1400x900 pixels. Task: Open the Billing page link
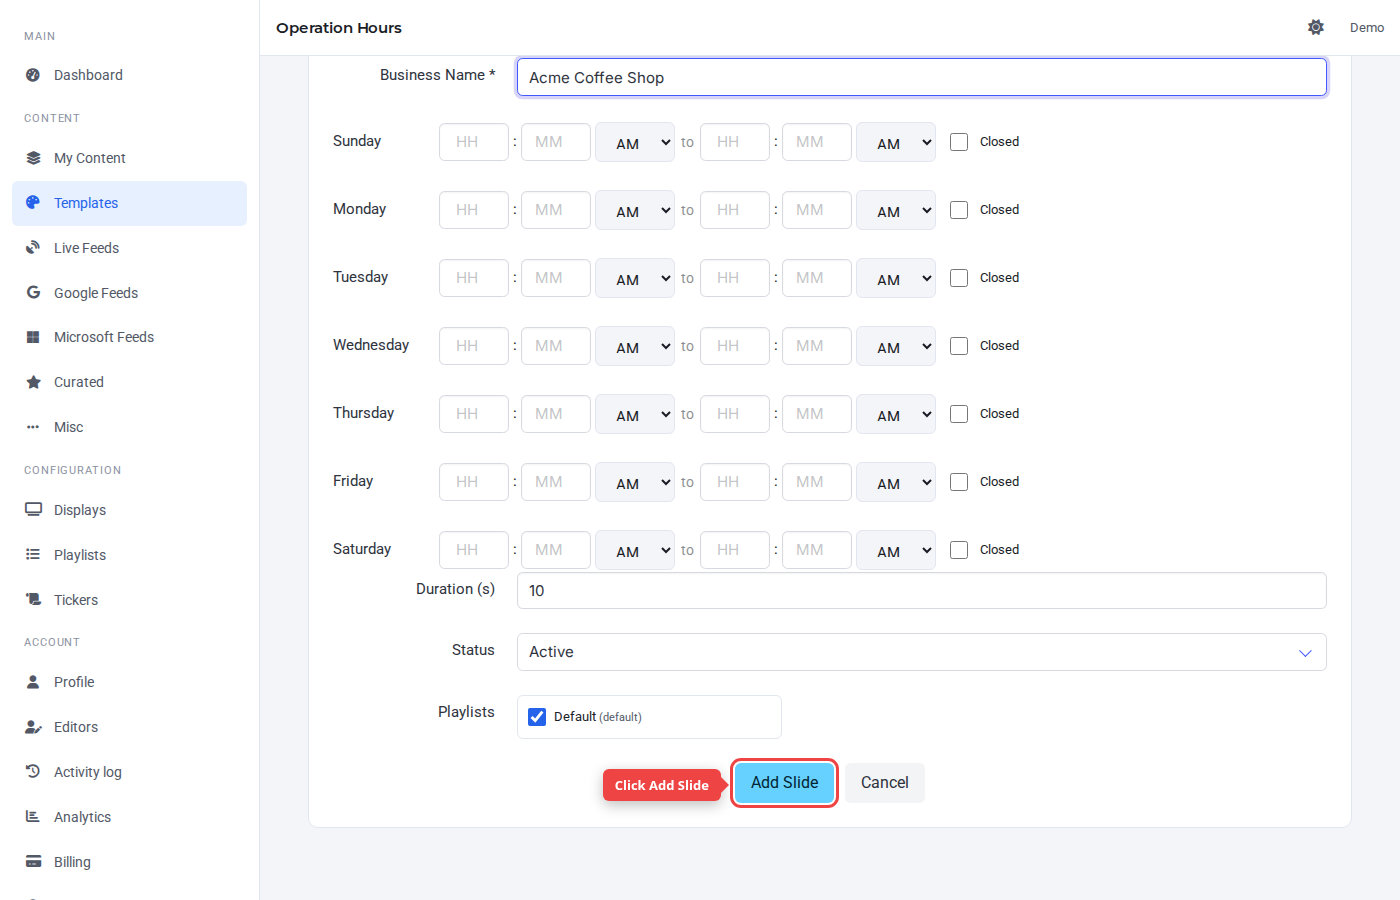[x=129, y=862]
